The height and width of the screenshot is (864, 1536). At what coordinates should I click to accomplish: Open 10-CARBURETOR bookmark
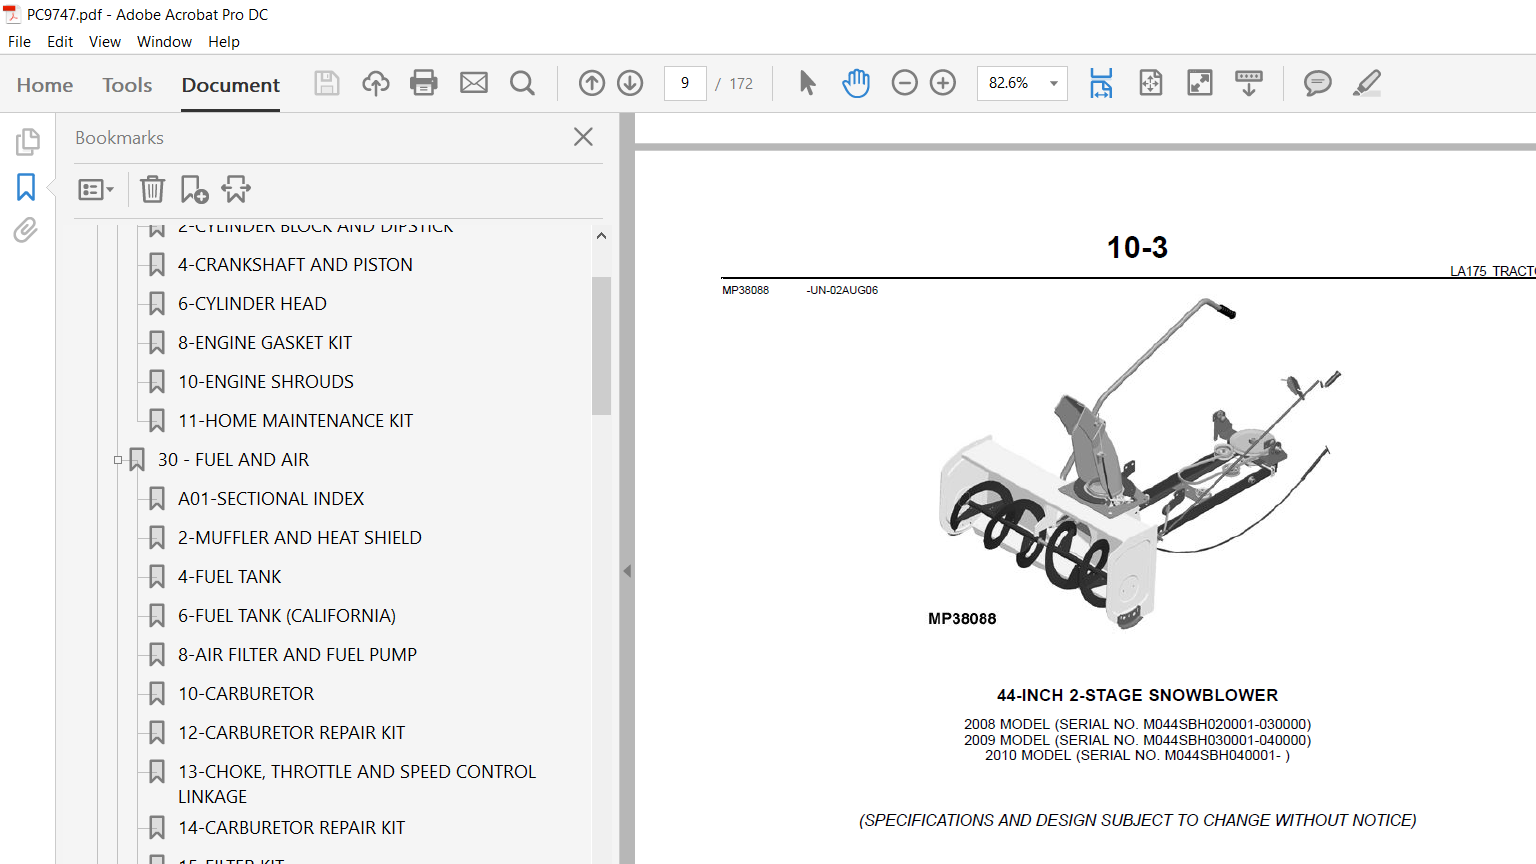click(246, 694)
